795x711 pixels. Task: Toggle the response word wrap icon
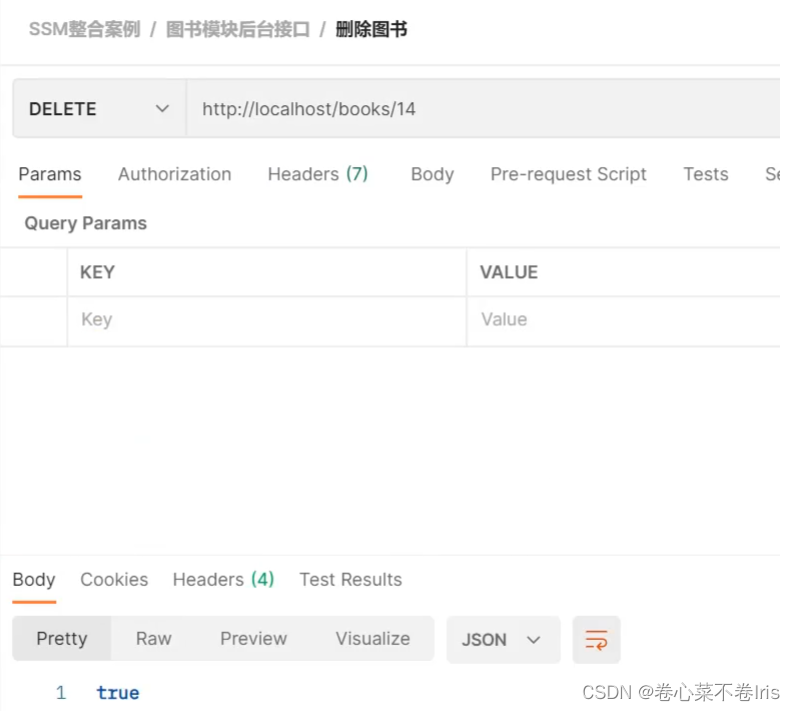(596, 639)
